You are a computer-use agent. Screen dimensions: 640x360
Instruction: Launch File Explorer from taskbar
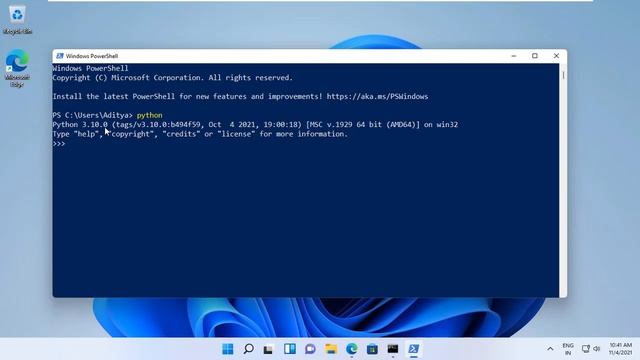331,349
